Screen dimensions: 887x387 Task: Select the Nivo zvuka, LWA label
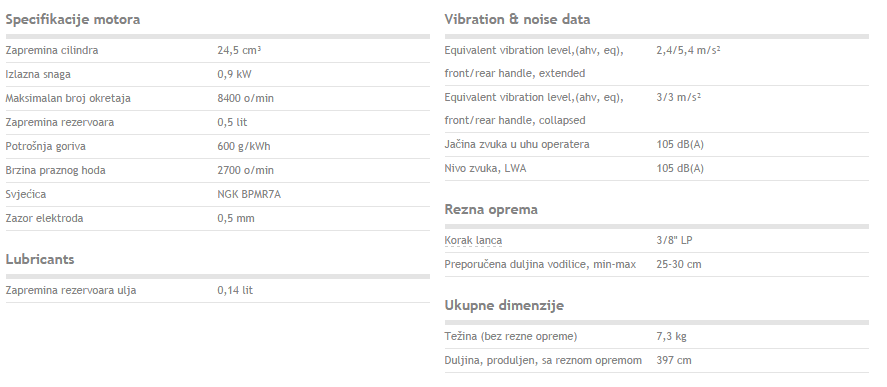(485, 168)
